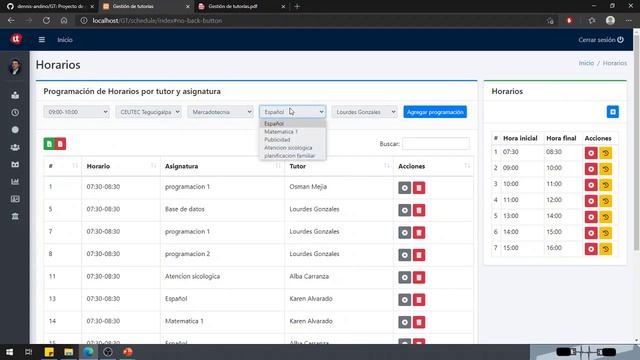Viewport: 640px width, 360px height.
Task: Collapse the Español subject dropdown
Action: point(292,112)
